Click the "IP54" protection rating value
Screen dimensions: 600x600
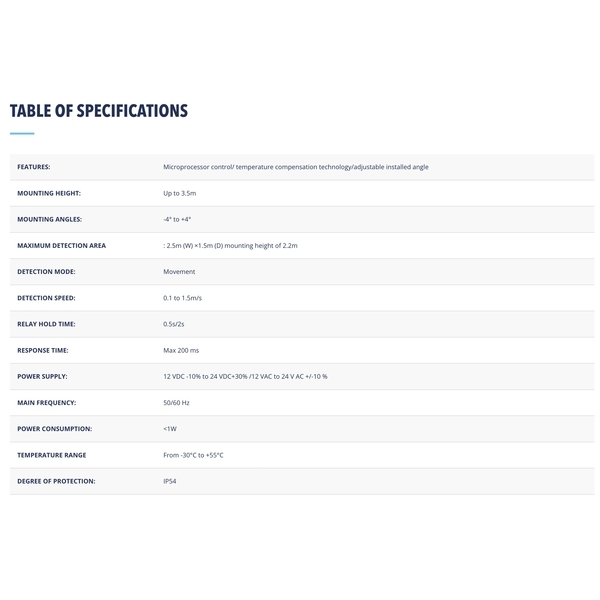(x=170, y=481)
